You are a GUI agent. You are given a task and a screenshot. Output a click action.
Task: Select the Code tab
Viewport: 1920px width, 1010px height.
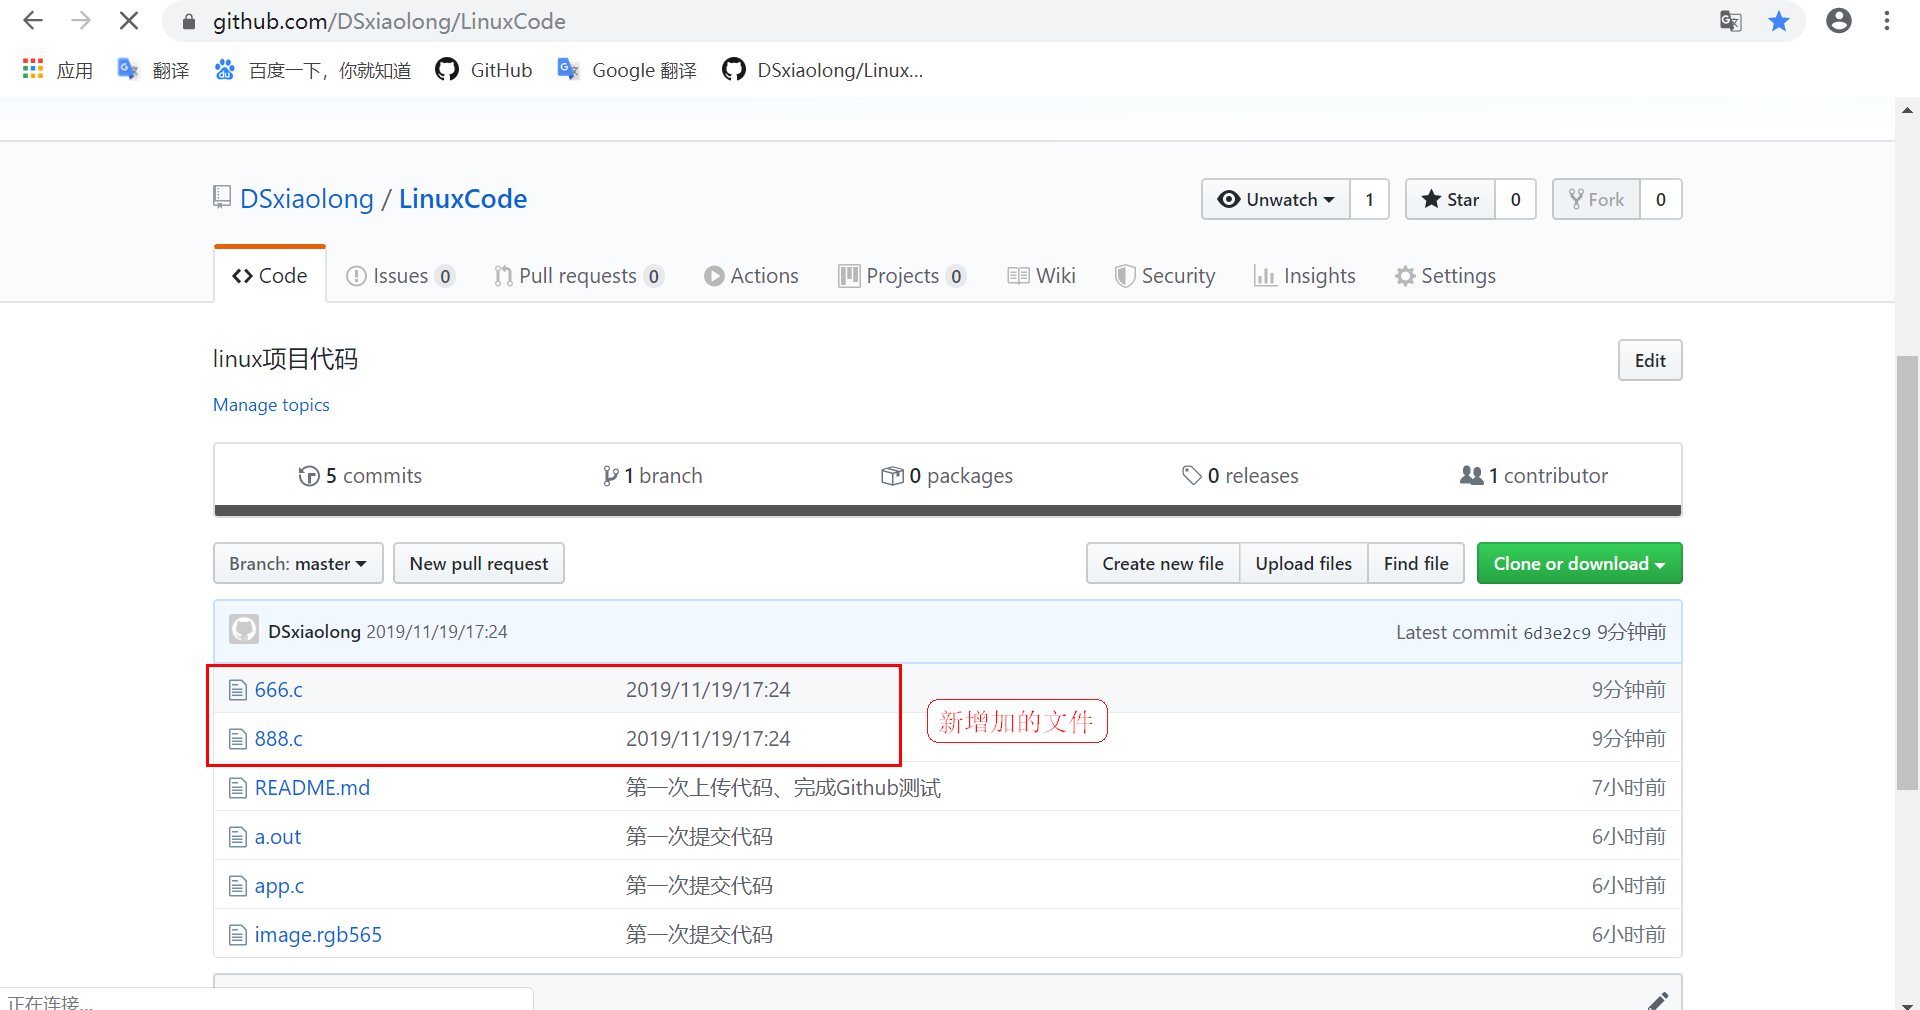coord(270,276)
